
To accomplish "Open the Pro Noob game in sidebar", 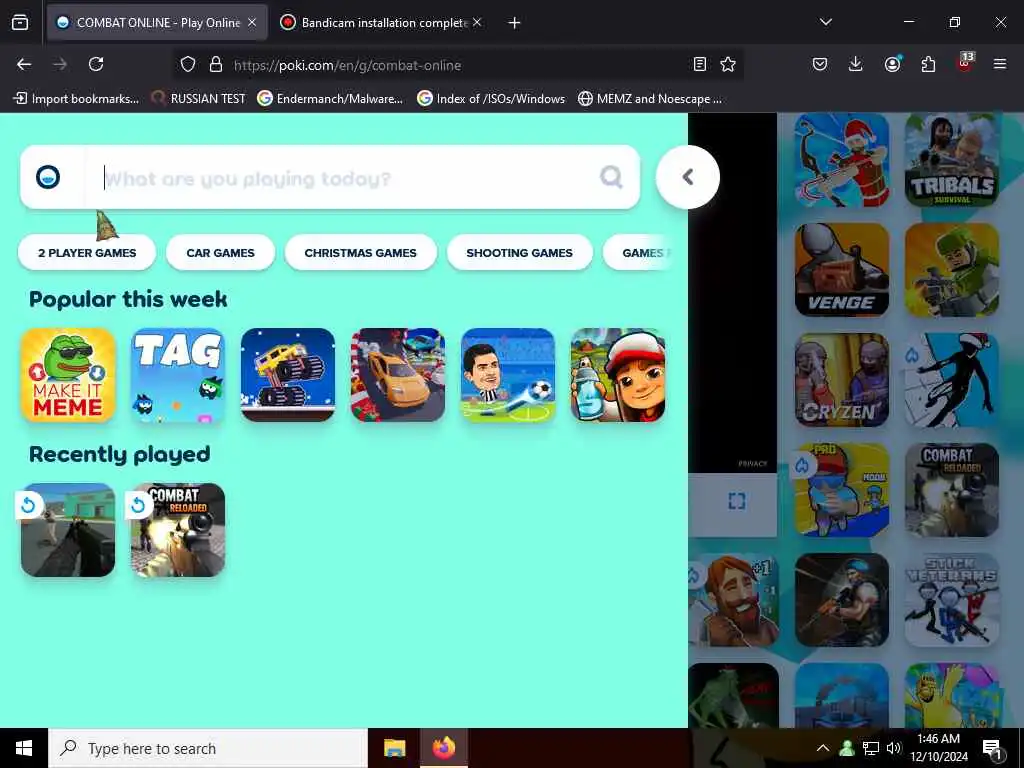I will coord(842,490).
